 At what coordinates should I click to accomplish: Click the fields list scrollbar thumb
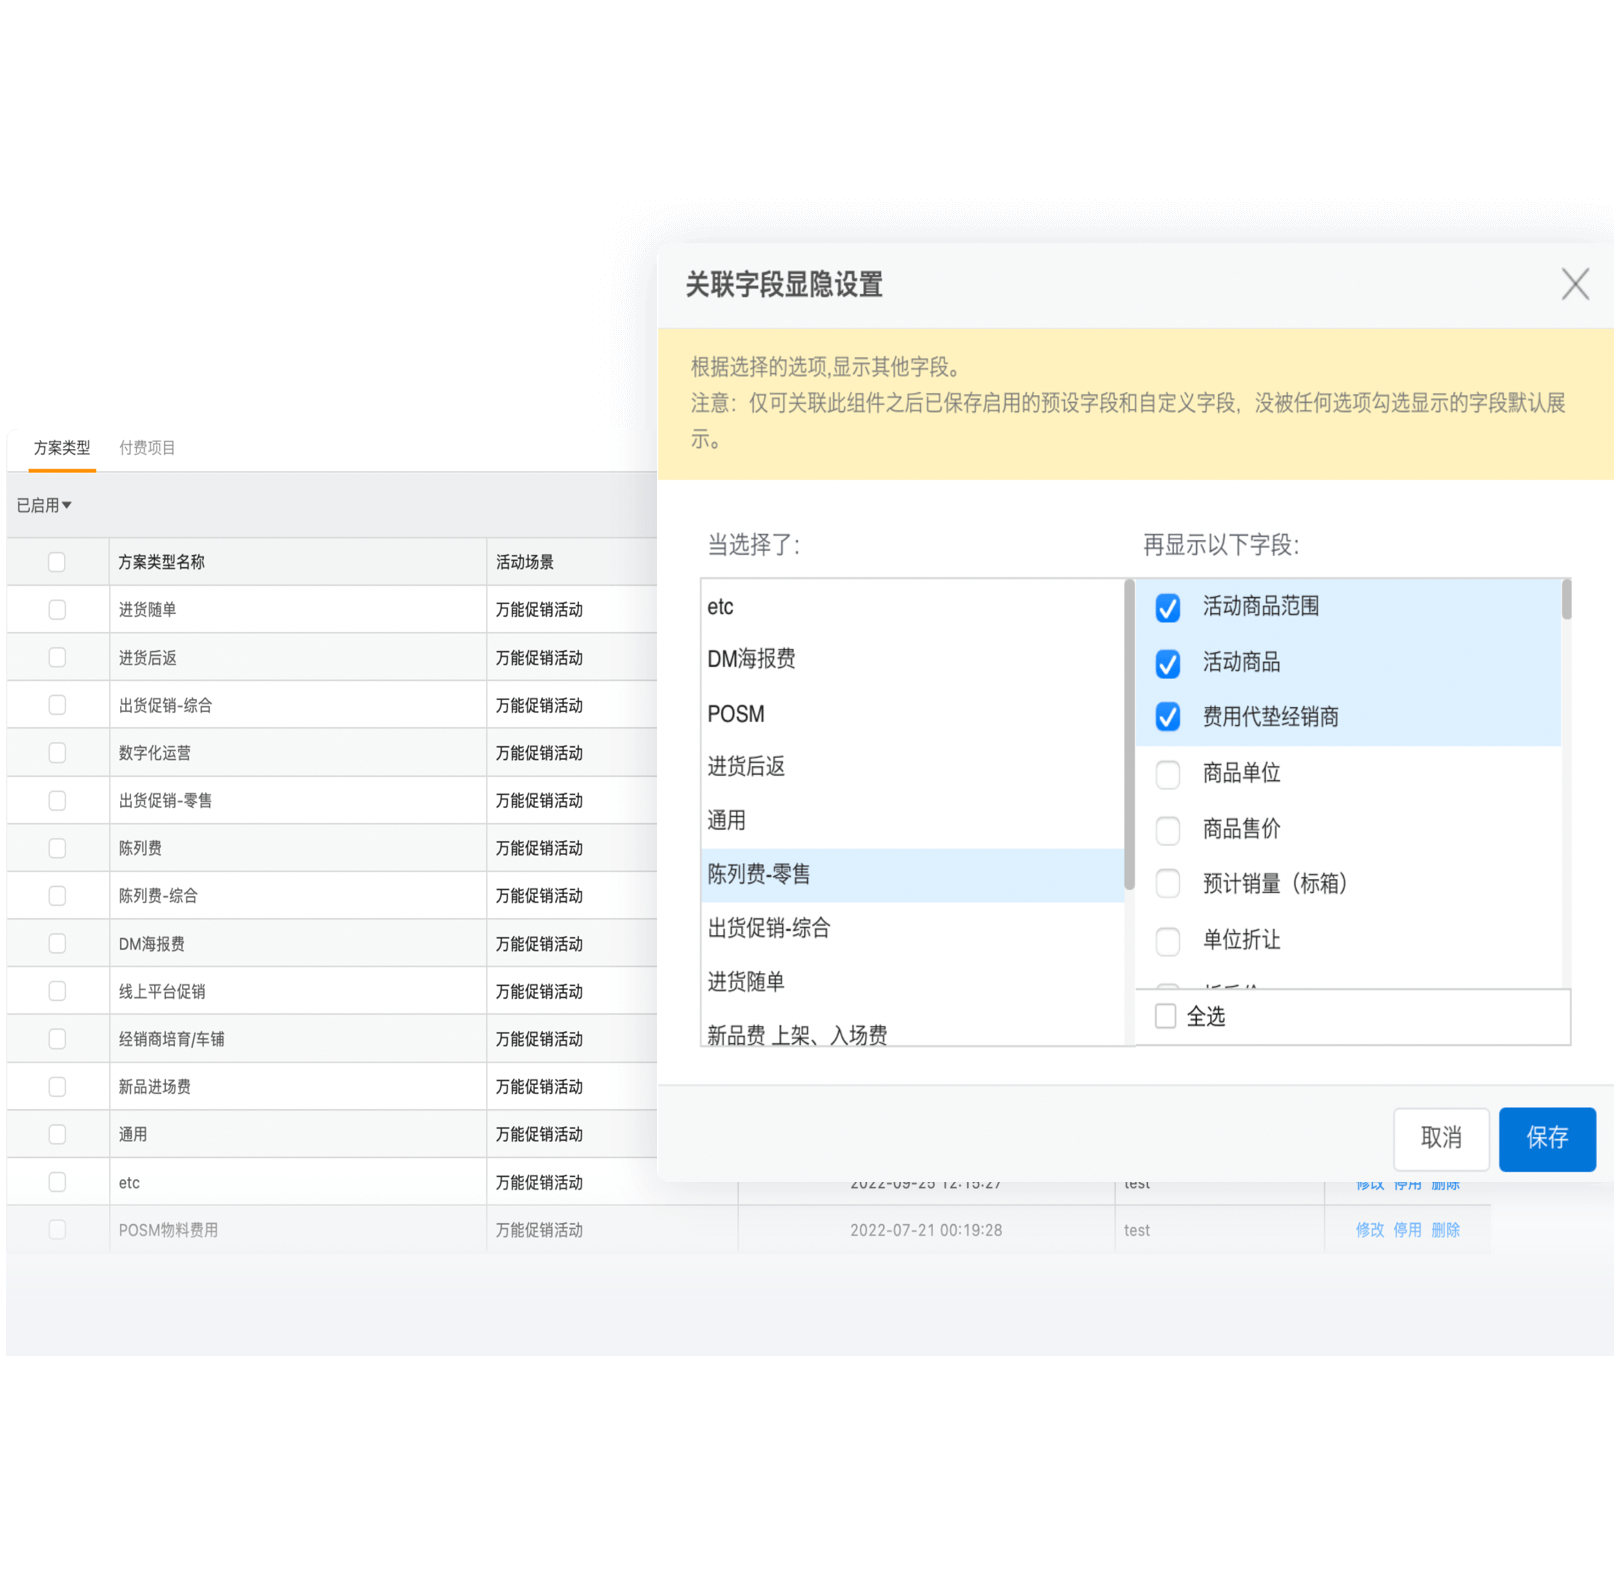point(1566,600)
